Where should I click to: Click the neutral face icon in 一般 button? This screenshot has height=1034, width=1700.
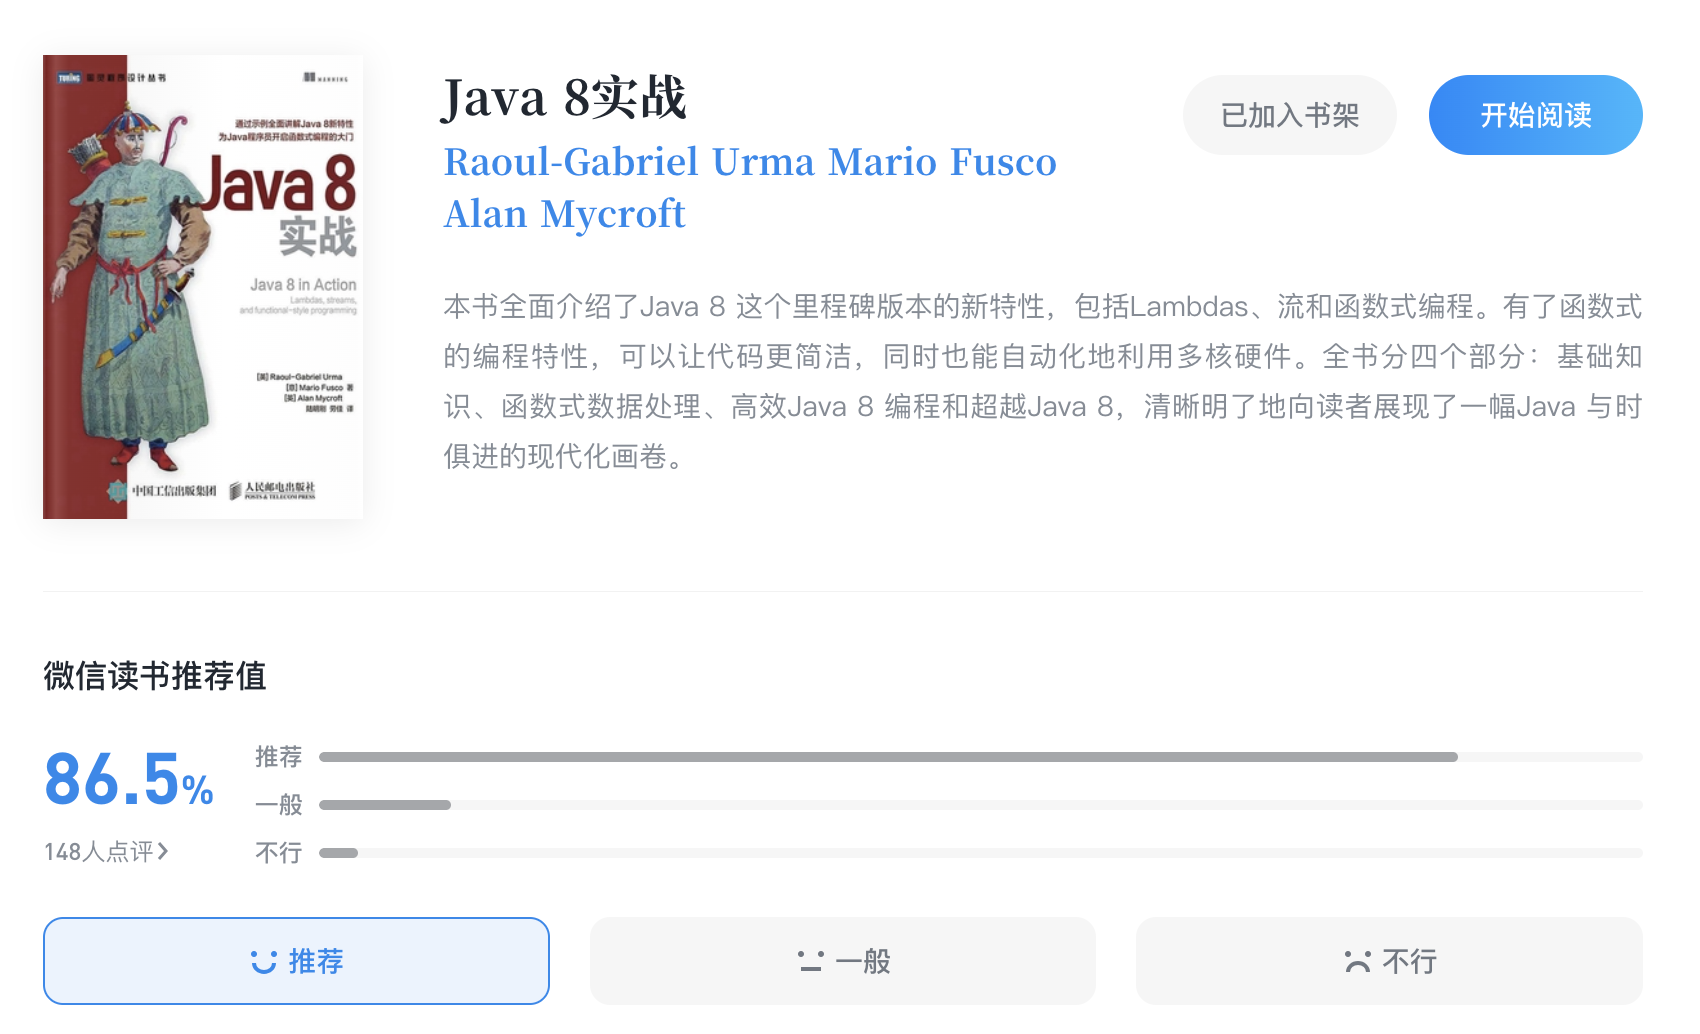[811, 962]
